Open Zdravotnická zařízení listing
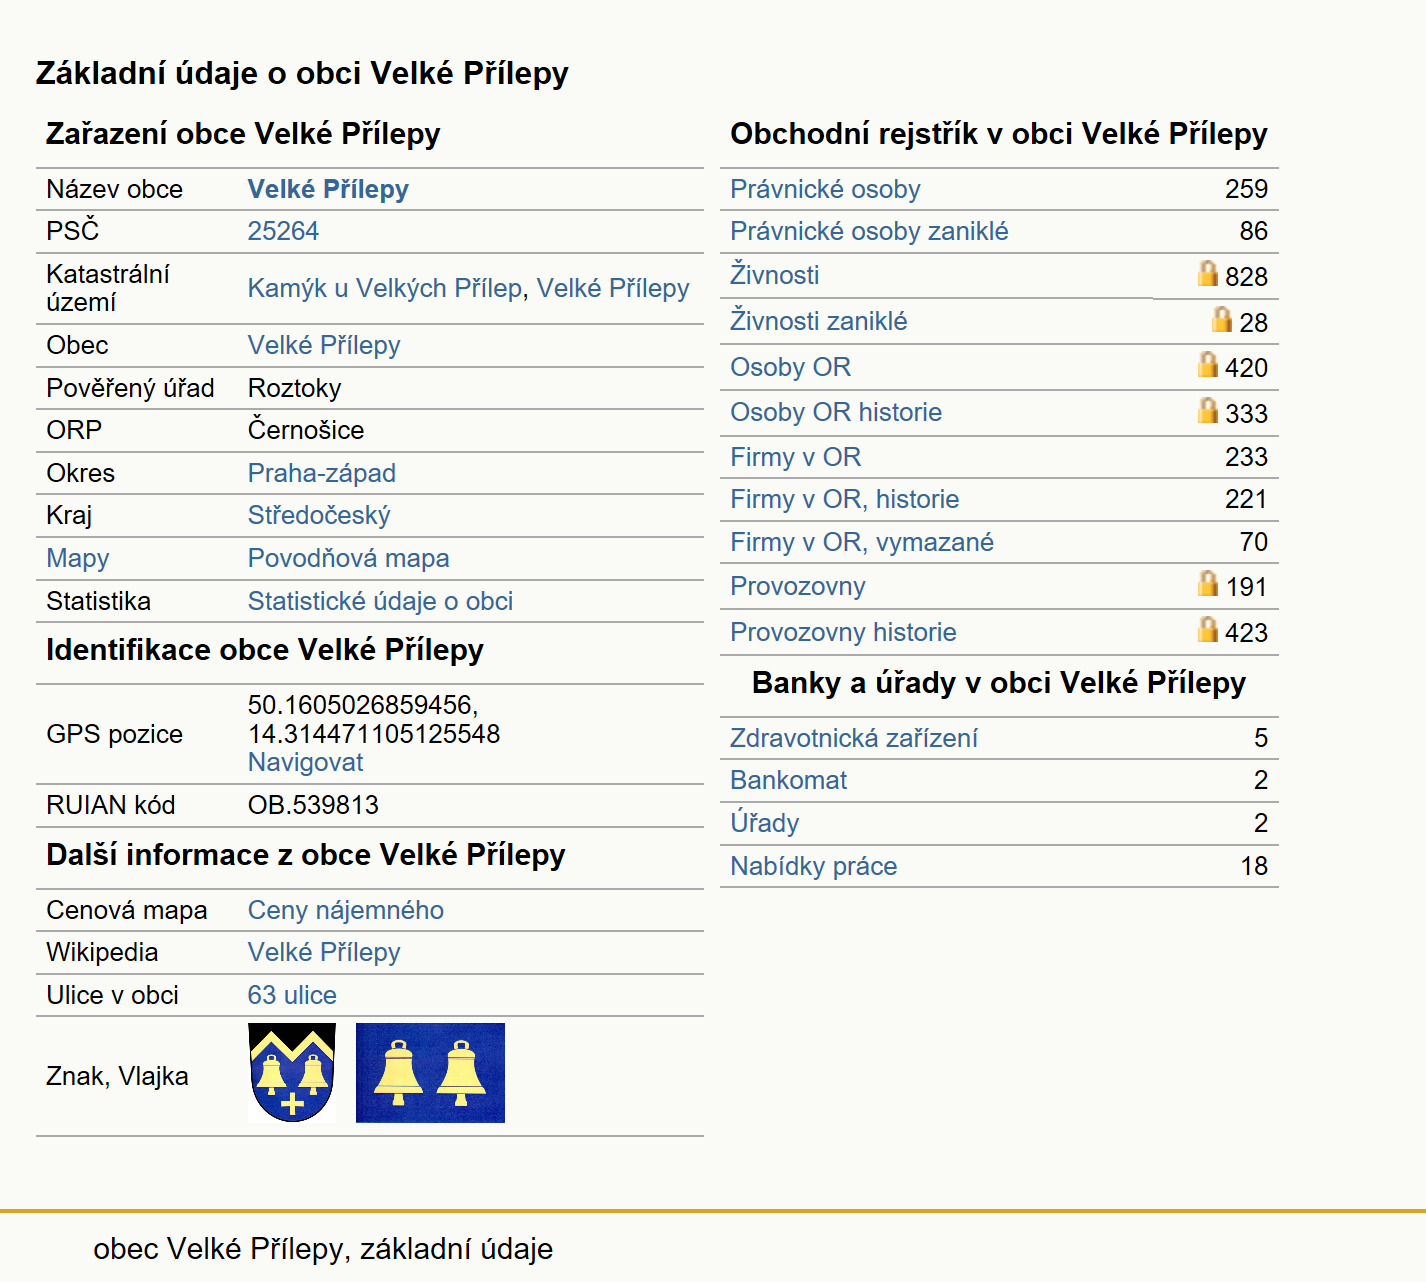This screenshot has height=1282, width=1426. point(853,738)
